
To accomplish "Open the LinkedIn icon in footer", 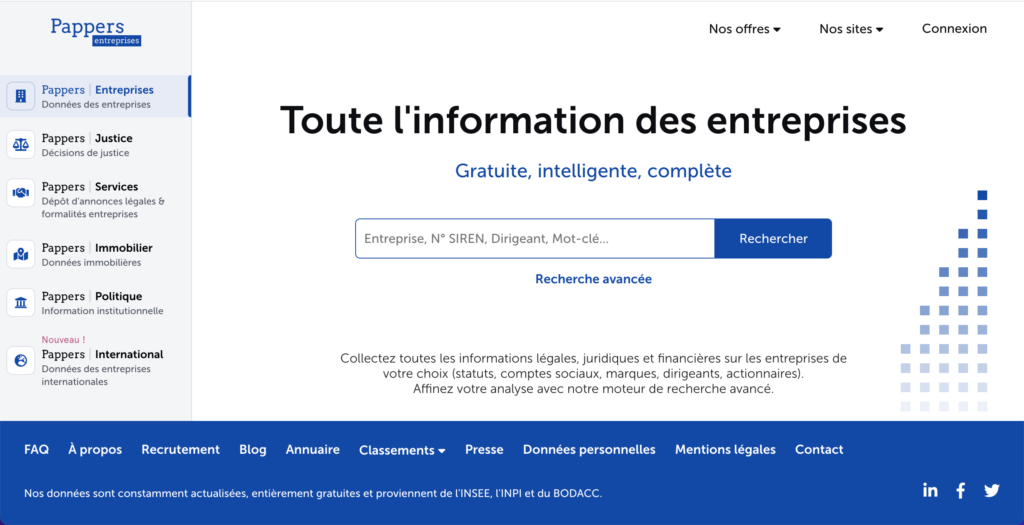I will [x=930, y=490].
